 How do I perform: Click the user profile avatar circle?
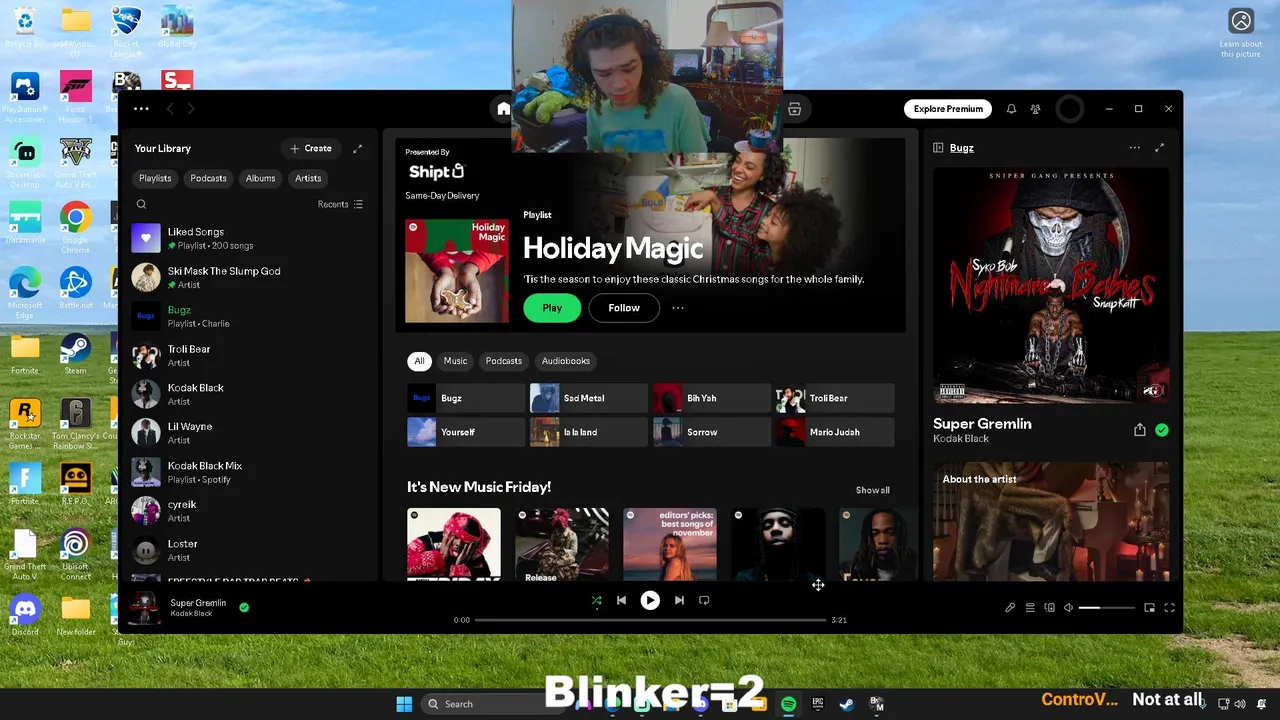[x=1069, y=109]
